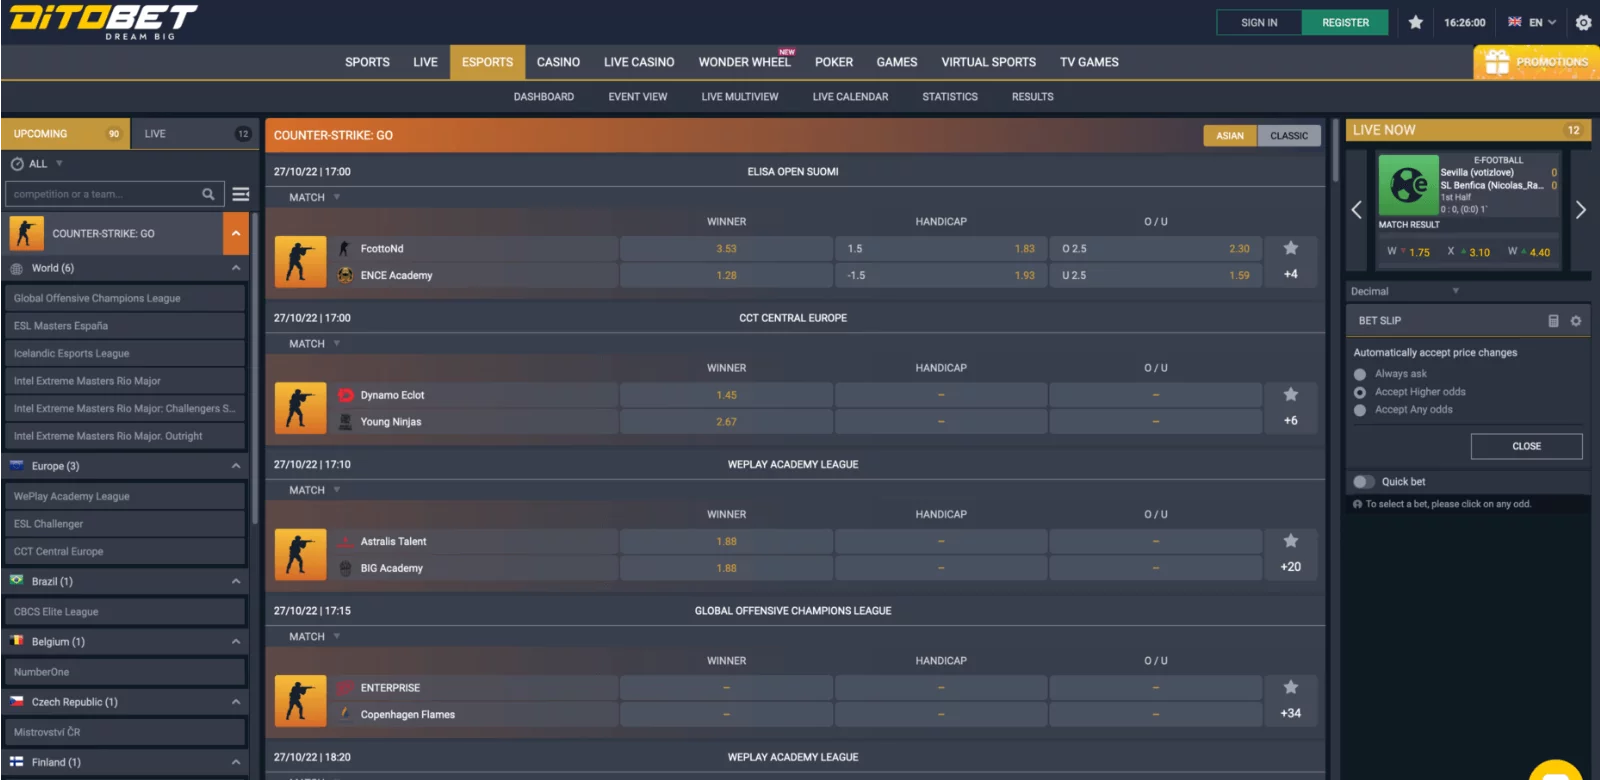Pick the O 2.5 odds at 2.30
The image size is (1600, 780).
point(1156,248)
